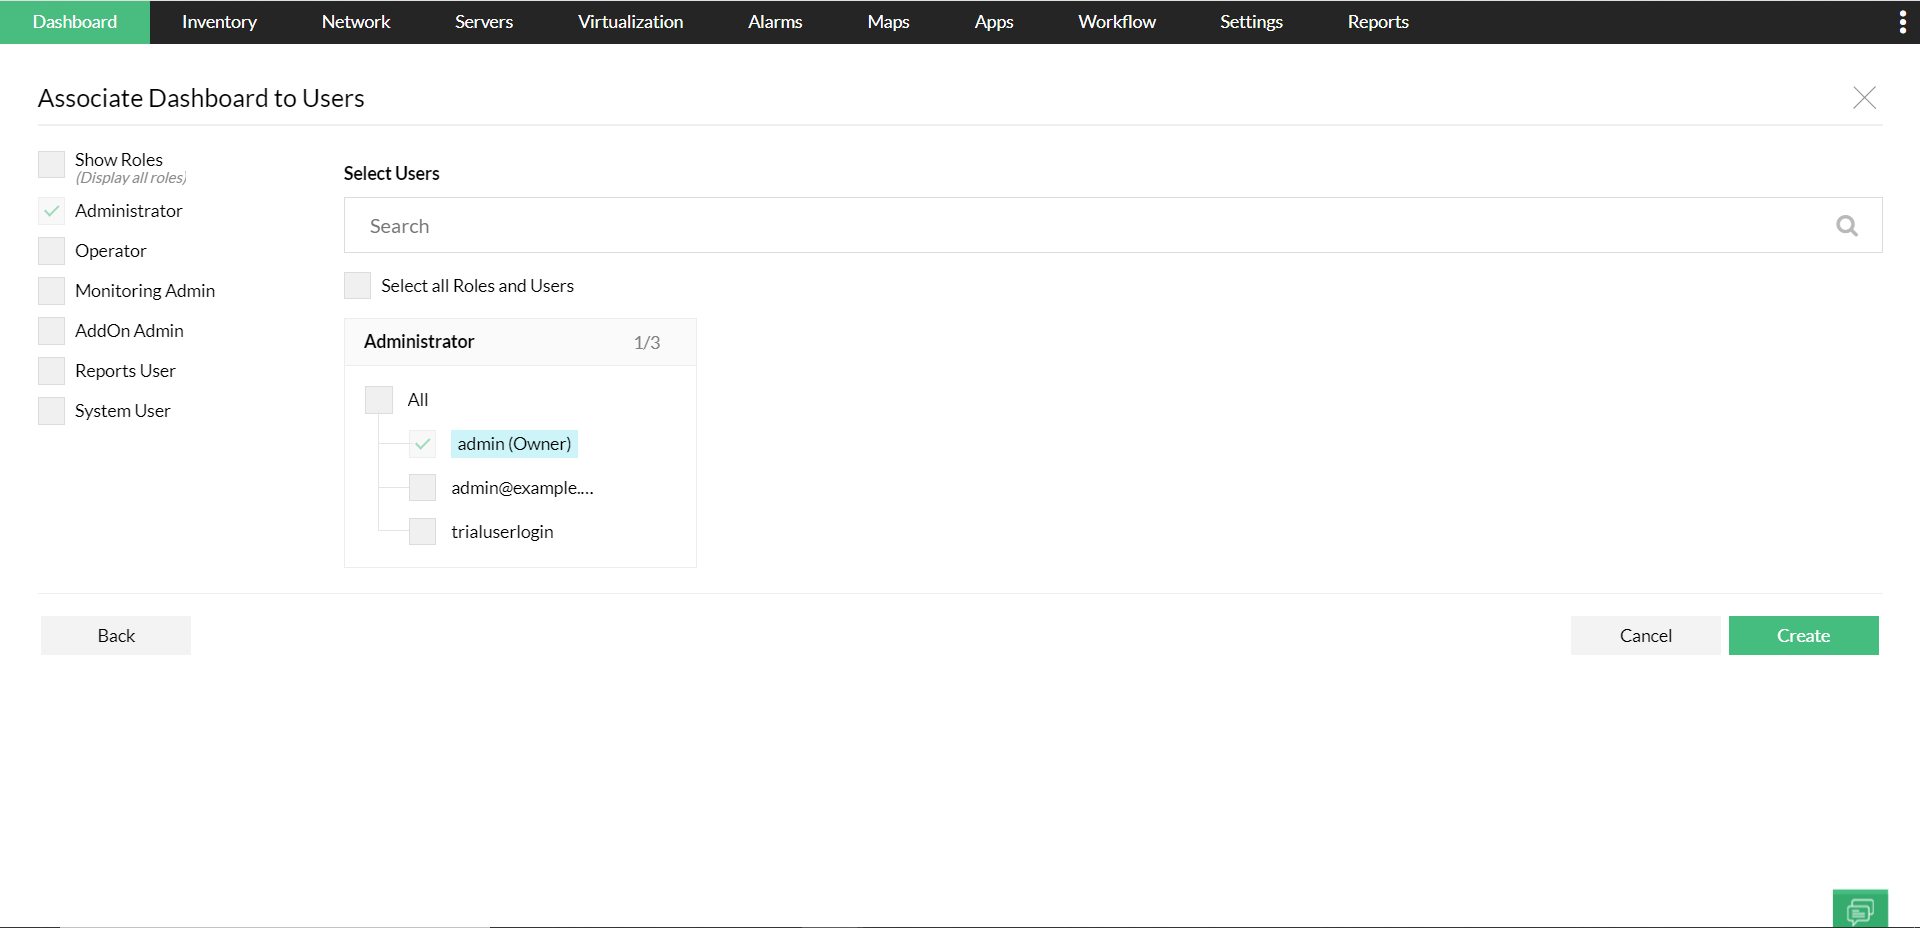
Task: Open the Alarms tab
Action: click(x=775, y=22)
